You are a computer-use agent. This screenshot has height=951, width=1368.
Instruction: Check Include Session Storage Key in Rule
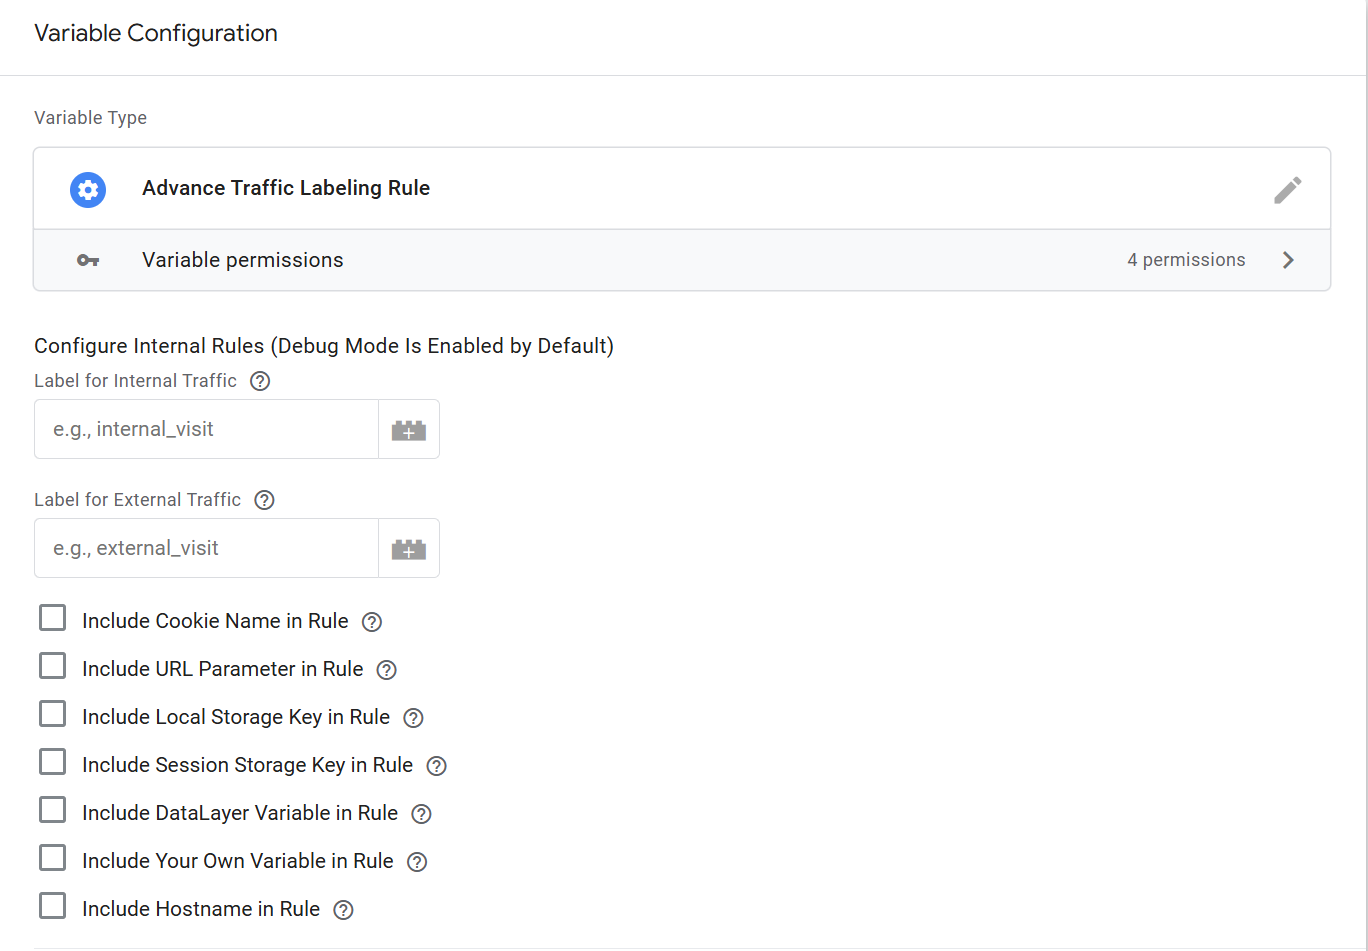click(x=52, y=761)
